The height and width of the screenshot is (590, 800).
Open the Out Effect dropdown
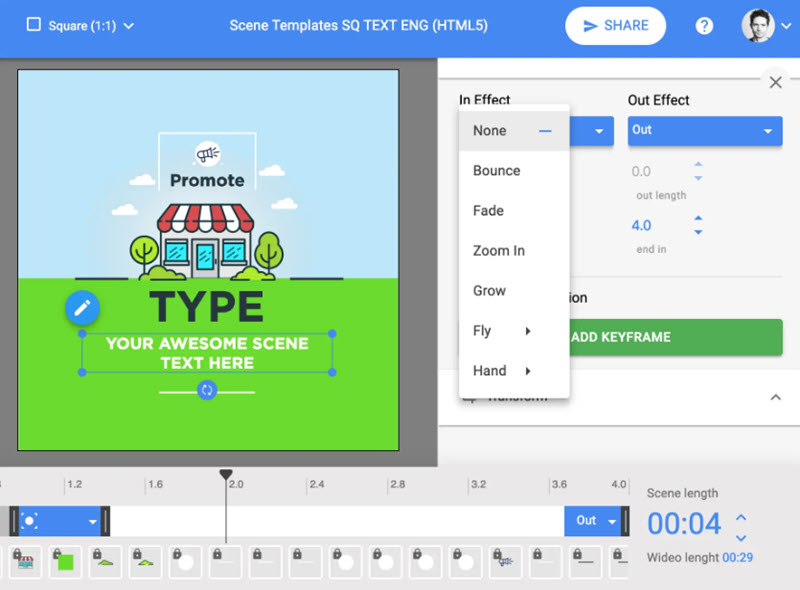click(704, 130)
